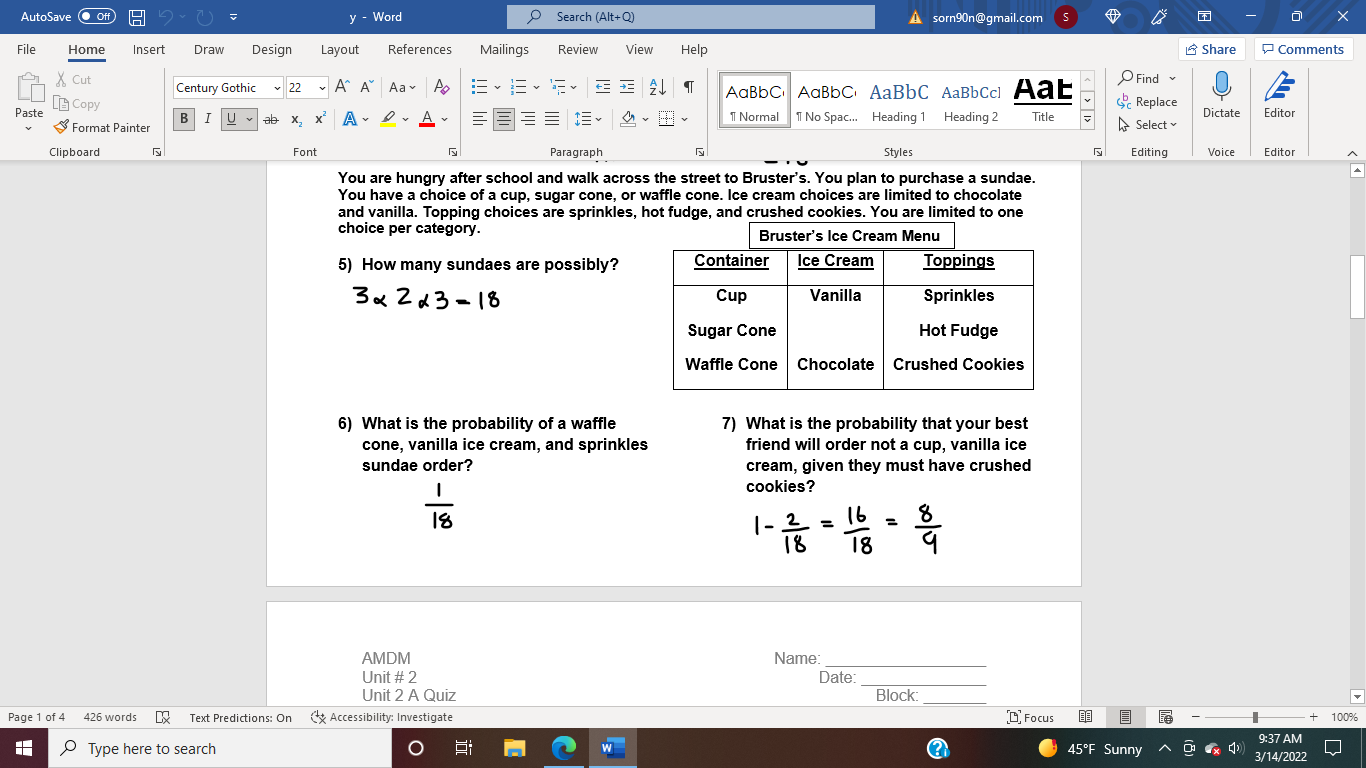The height and width of the screenshot is (768, 1366).
Task: Toggle the show paragraph marks icon
Action: (x=687, y=87)
